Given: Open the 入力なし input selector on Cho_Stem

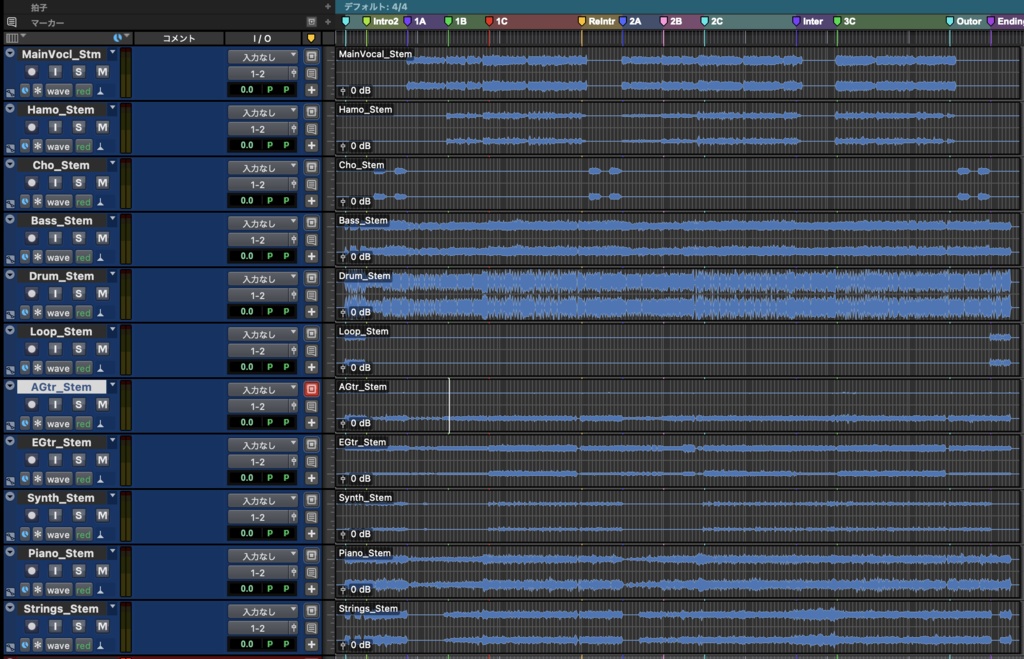Looking at the screenshot, I should [263, 168].
